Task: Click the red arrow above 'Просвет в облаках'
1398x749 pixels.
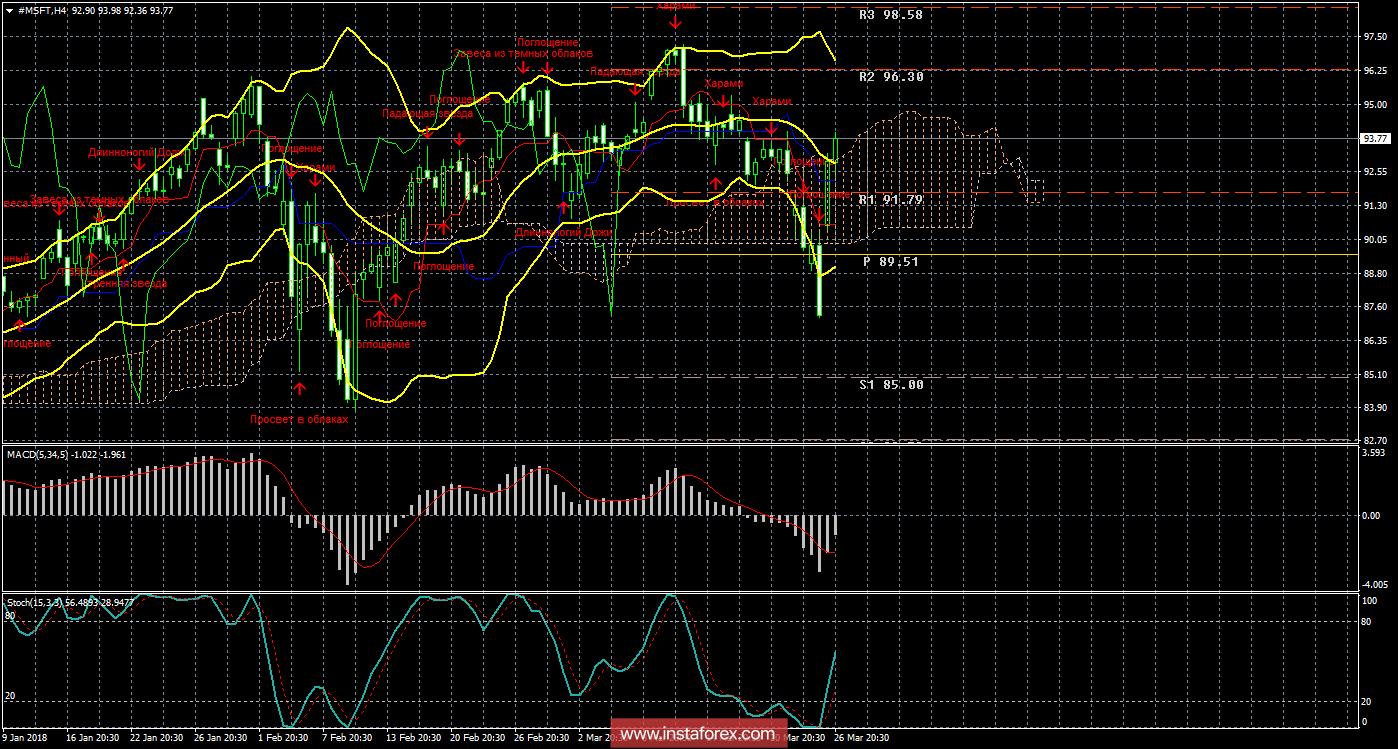Action: 299,385
